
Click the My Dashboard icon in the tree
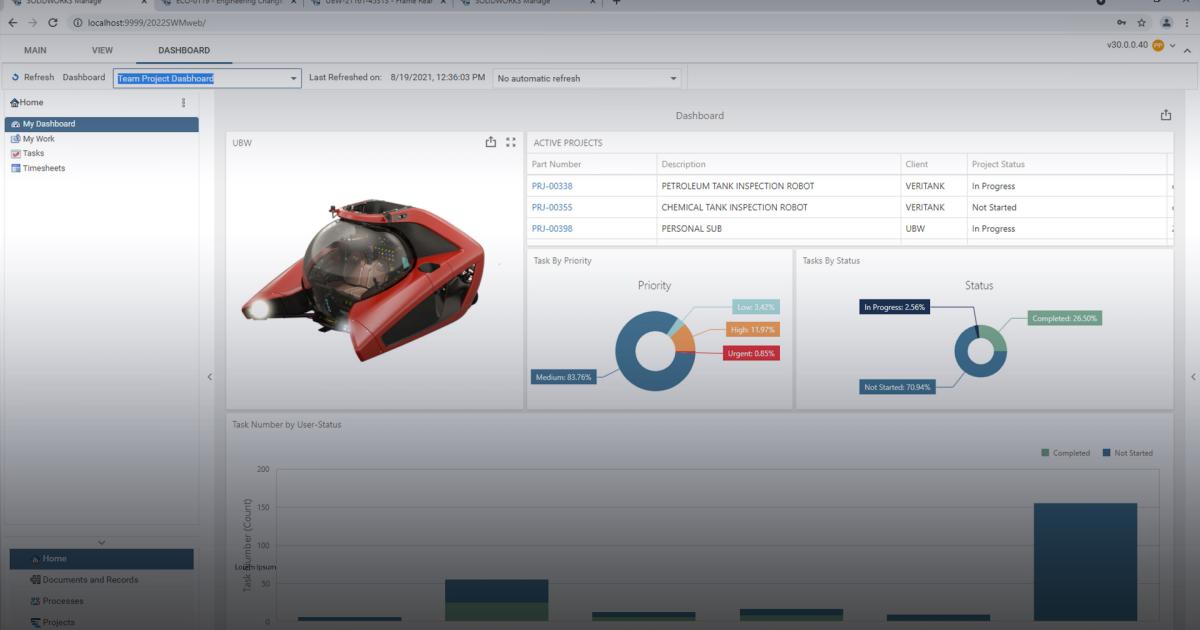point(15,124)
